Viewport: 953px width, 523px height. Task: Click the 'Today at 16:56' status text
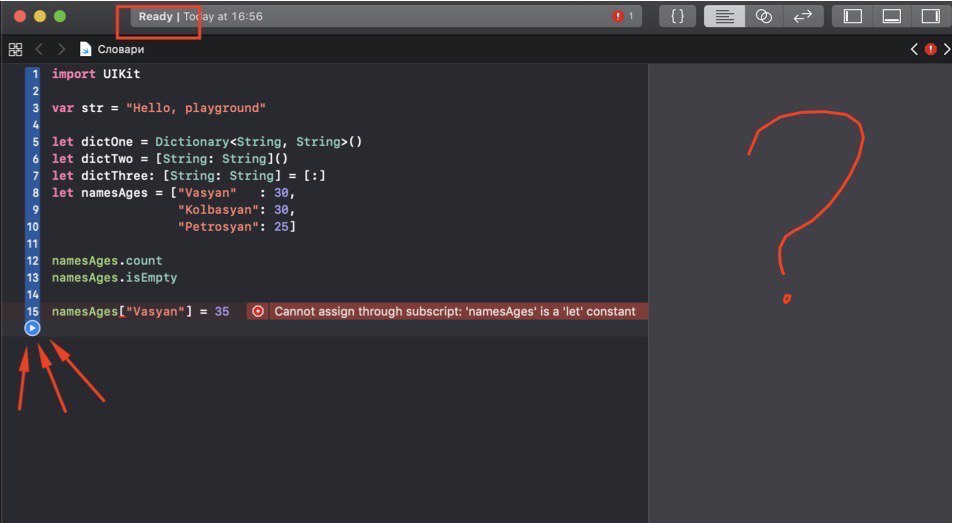click(x=223, y=16)
